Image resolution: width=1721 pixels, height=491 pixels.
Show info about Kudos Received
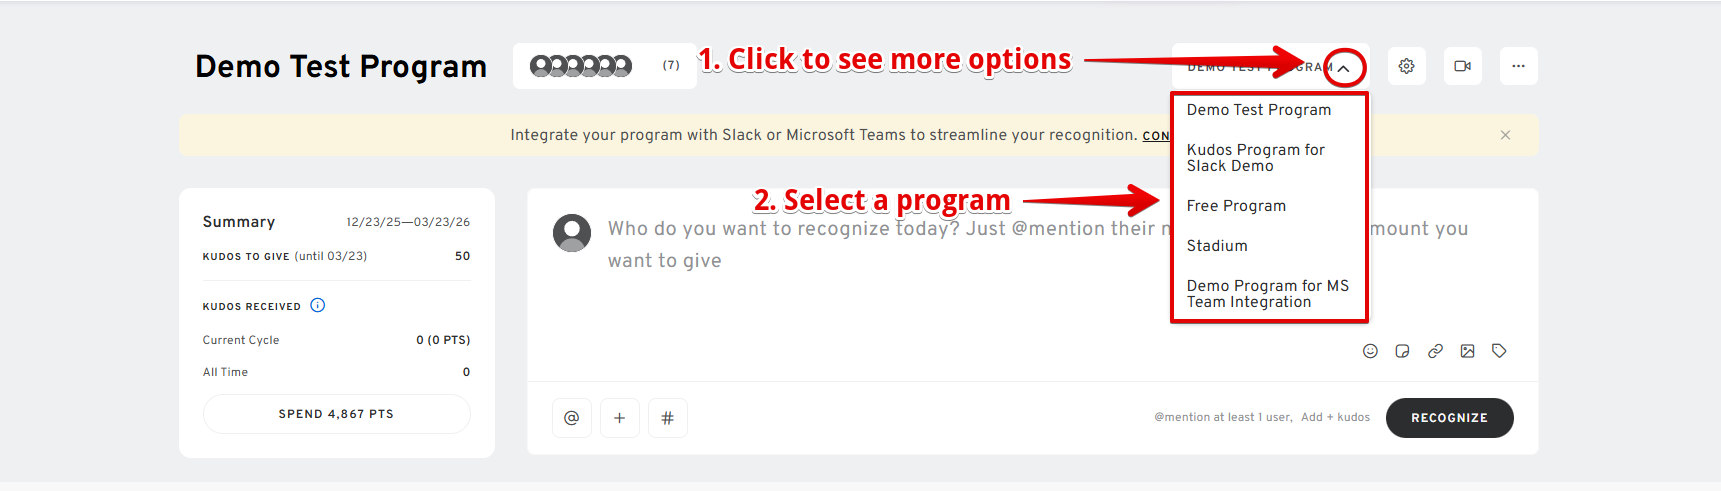[318, 306]
